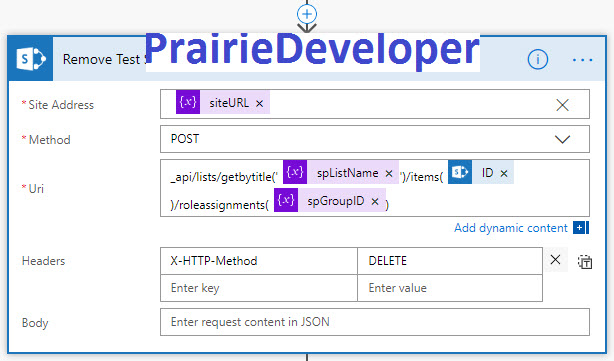The height and width of the screenshot is (361, 614).
Task: Click the _api/lists/getbytitle Uri text
Action: pos(224,177)
